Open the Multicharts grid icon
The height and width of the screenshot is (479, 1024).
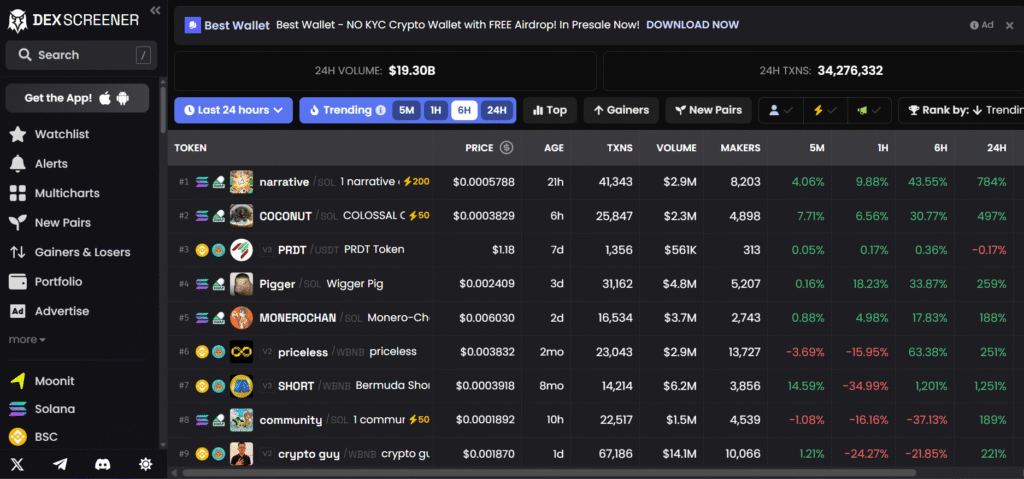(x=17, y=193)
